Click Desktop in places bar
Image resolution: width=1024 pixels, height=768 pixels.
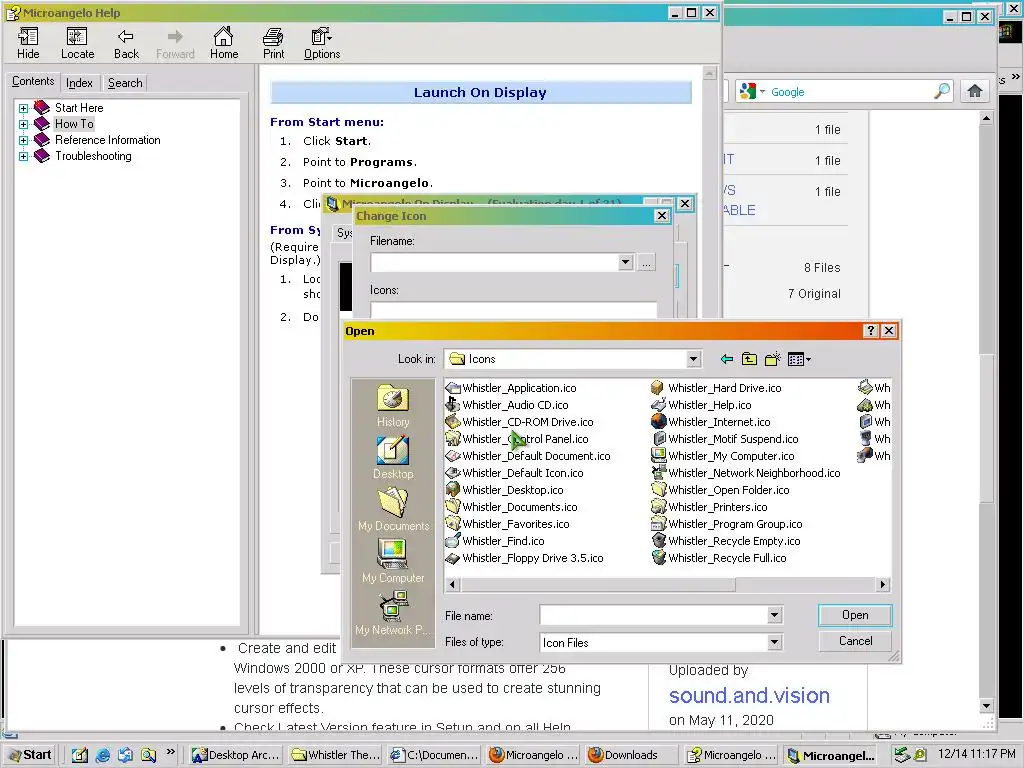(392, 458)
